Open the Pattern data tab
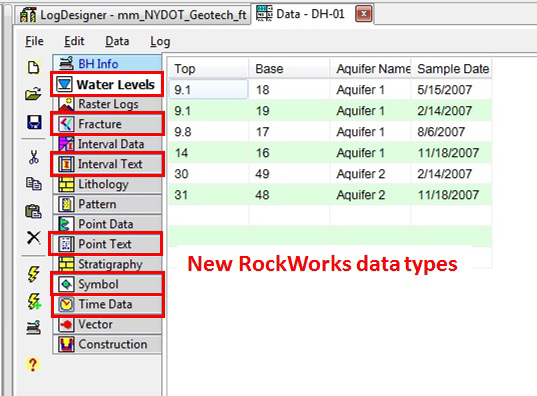 107,204
